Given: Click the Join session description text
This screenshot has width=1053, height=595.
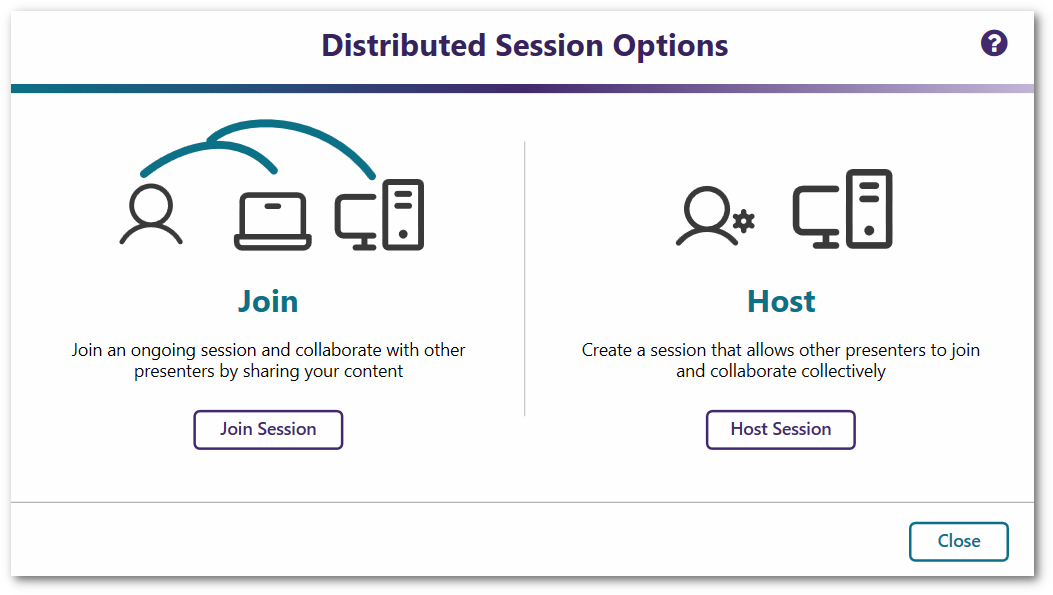Looking at the screenshot, I should pyautogui.click(x=268, y=360).
